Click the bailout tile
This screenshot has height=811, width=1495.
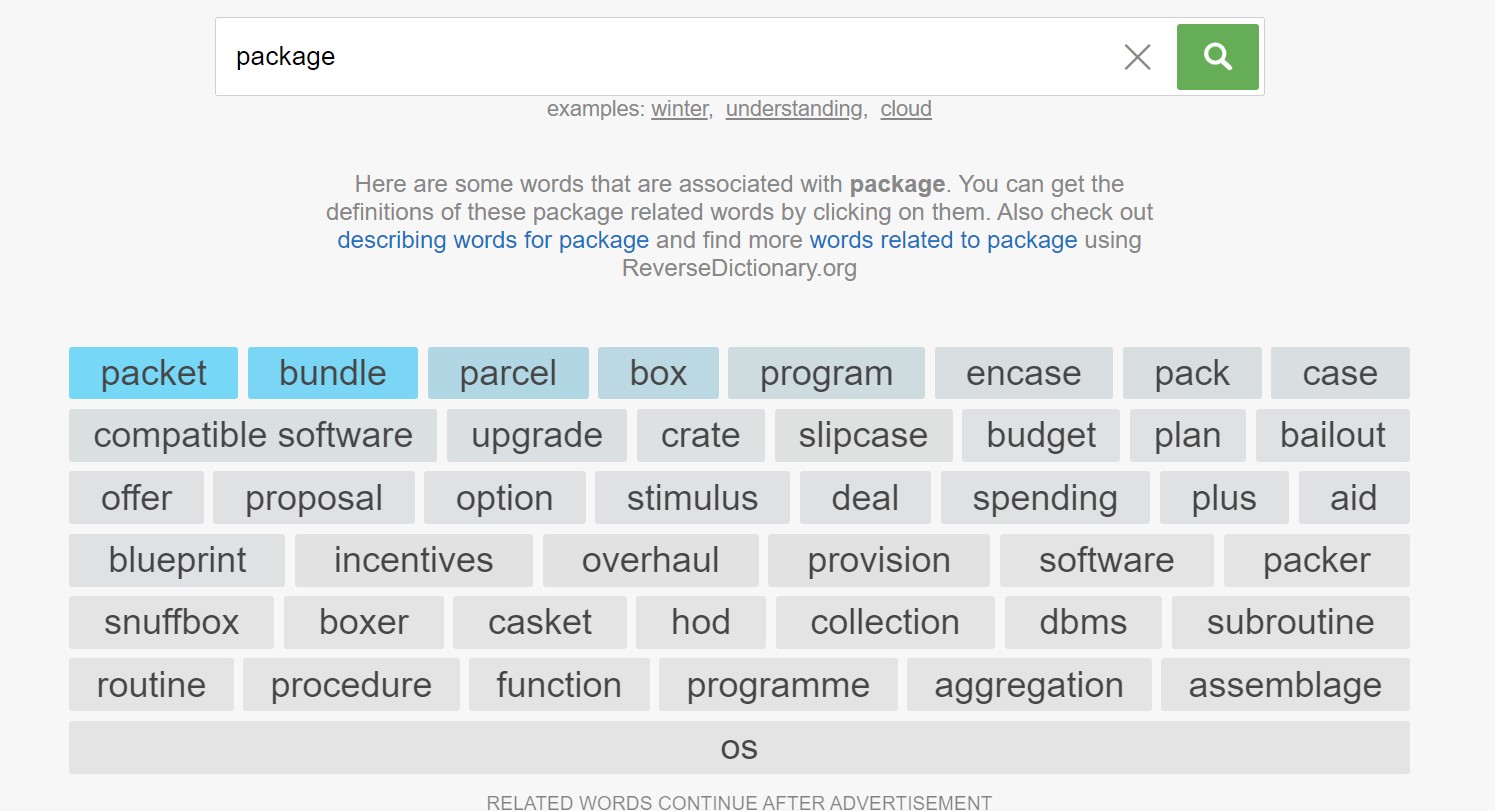(x=1332, y=435)
